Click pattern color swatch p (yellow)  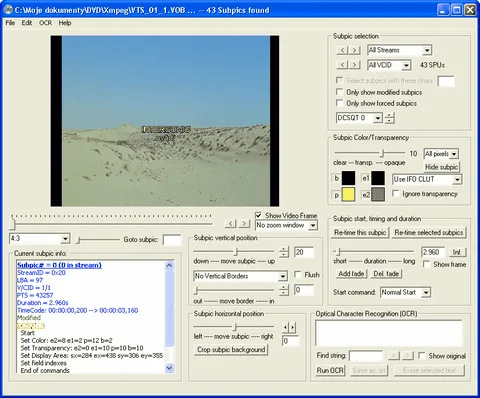348,195
